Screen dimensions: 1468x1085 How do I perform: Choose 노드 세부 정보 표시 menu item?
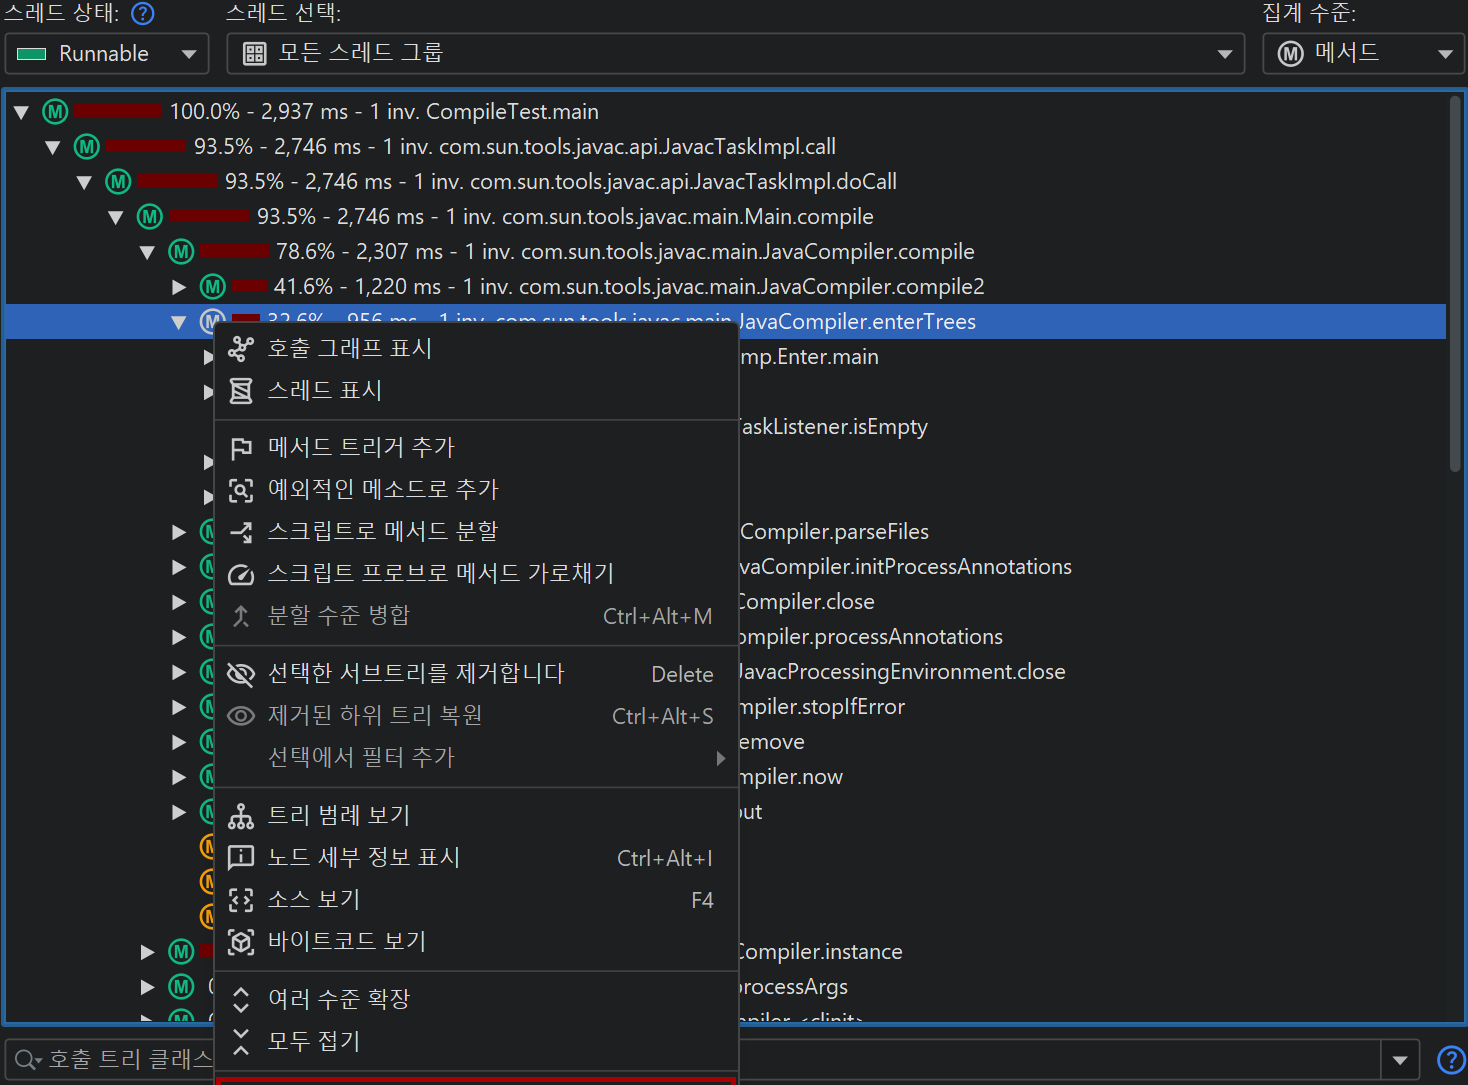pyautogui.click(x=364, y=858)
